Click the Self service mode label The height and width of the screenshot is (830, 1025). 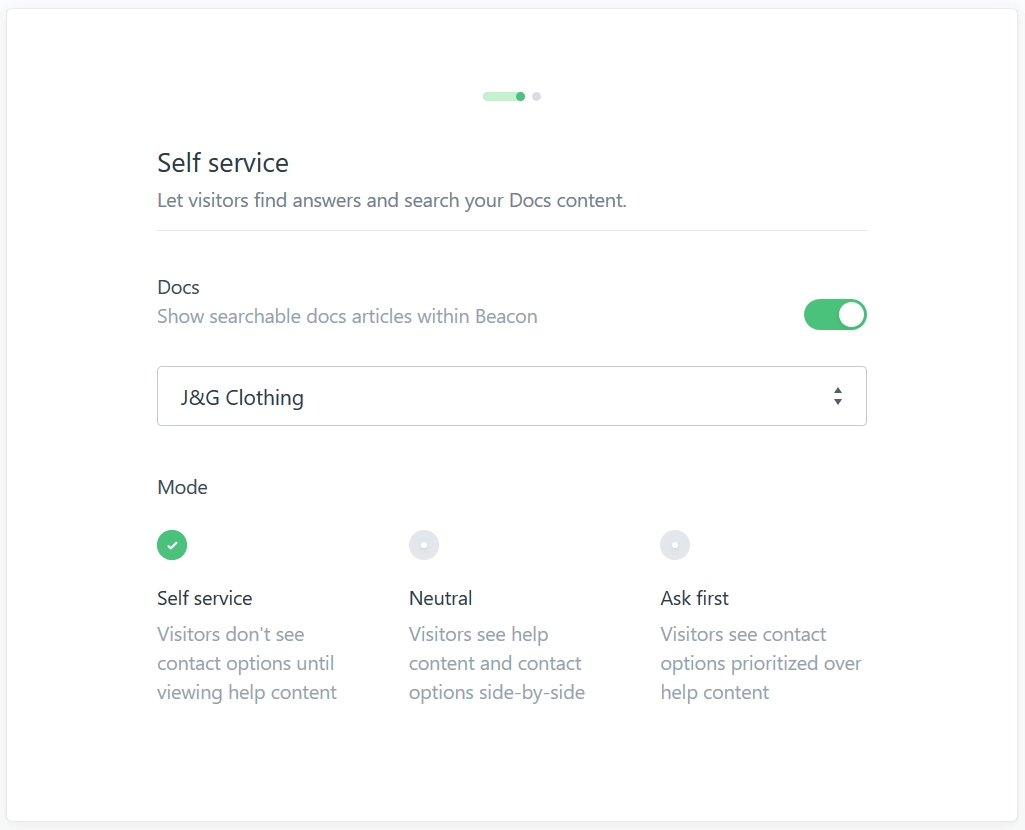coord(205,598)
